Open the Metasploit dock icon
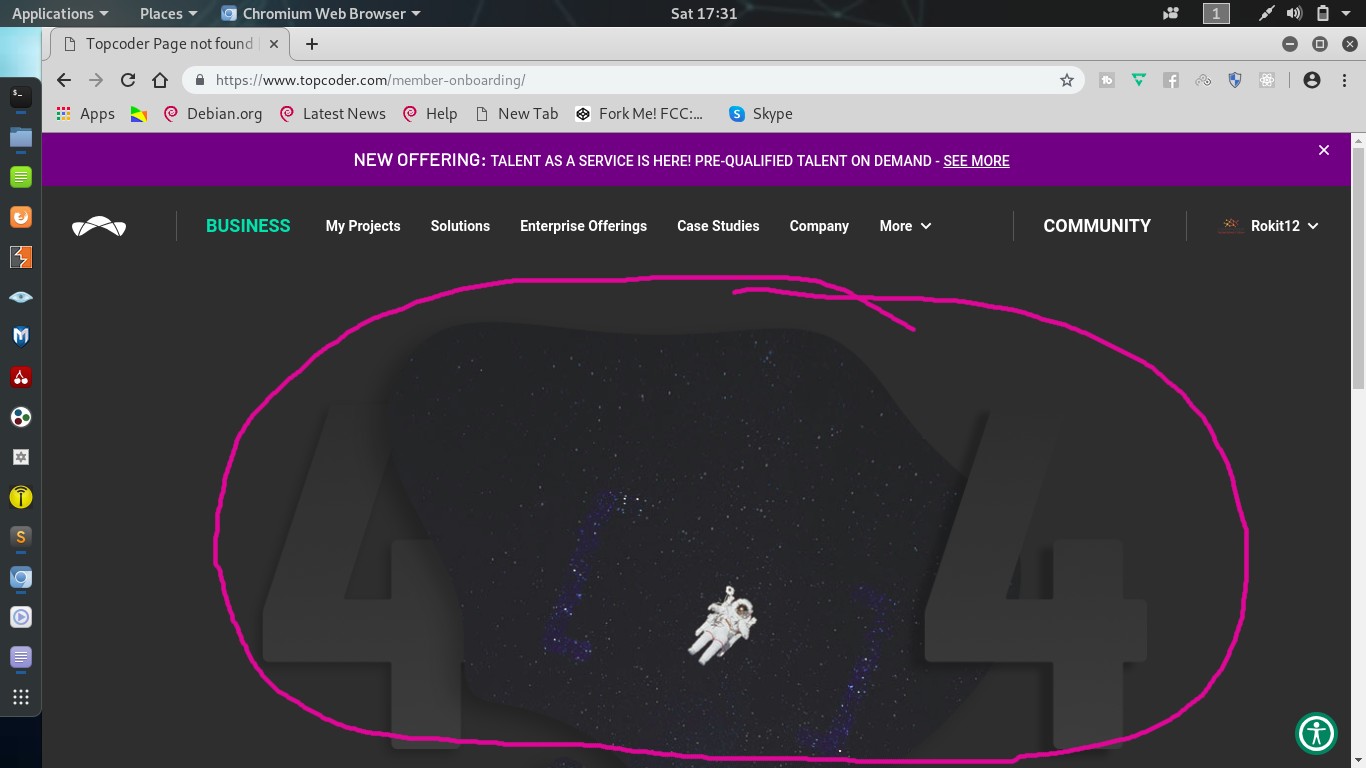1366x768 pixels. [x=21, y=337]
